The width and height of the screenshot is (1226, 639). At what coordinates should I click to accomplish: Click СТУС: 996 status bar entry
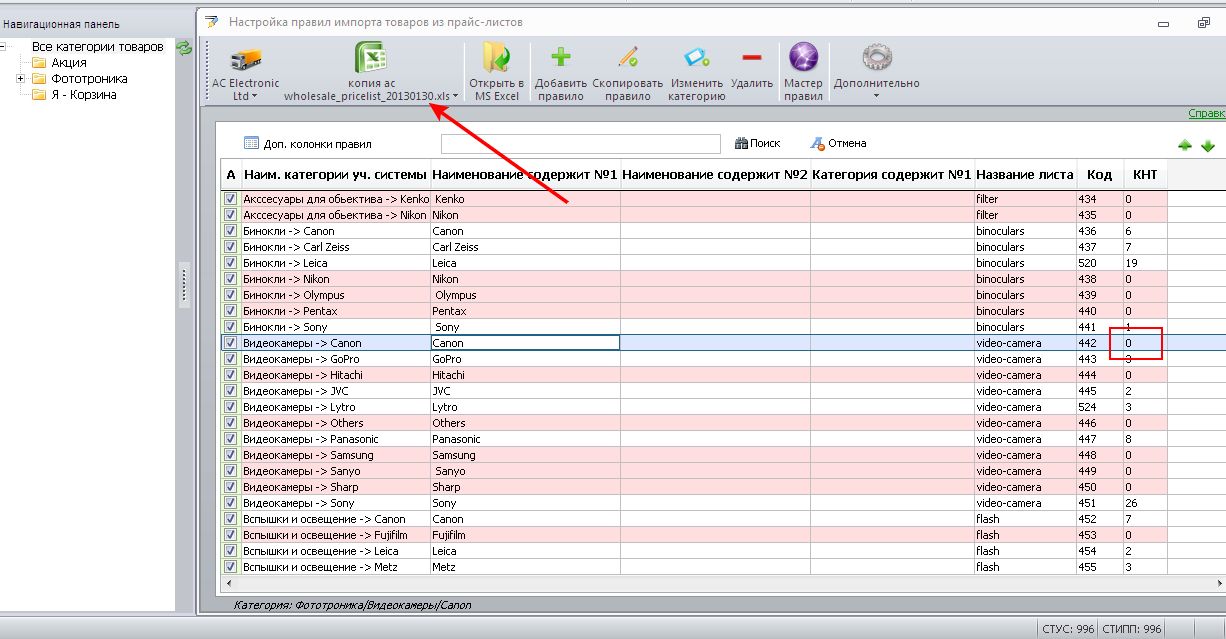point(1069,629)
